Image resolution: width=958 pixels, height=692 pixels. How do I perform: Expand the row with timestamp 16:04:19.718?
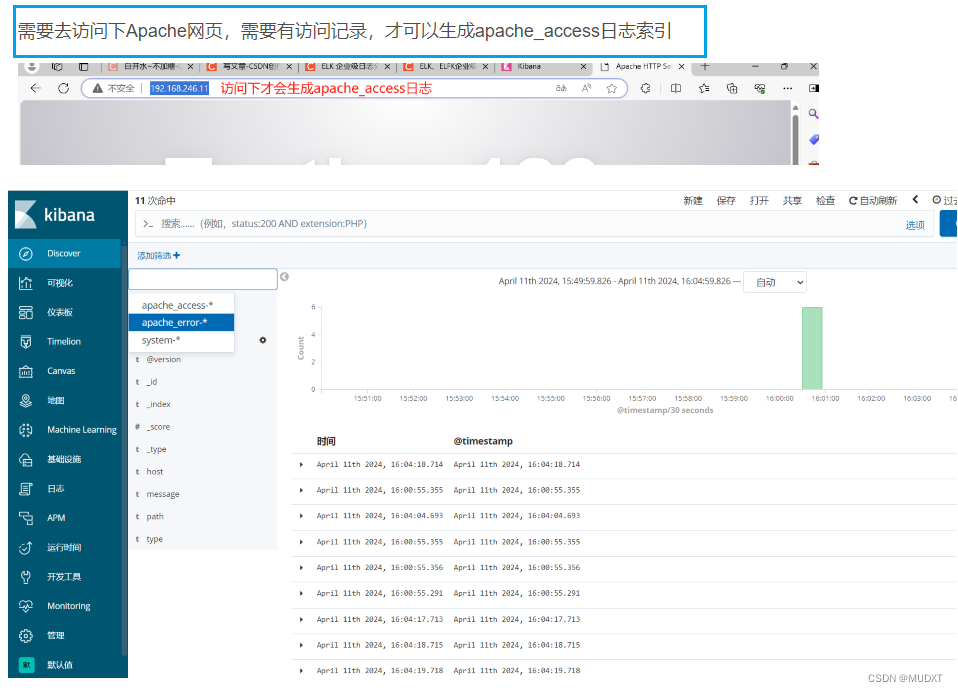coord(301,671)
